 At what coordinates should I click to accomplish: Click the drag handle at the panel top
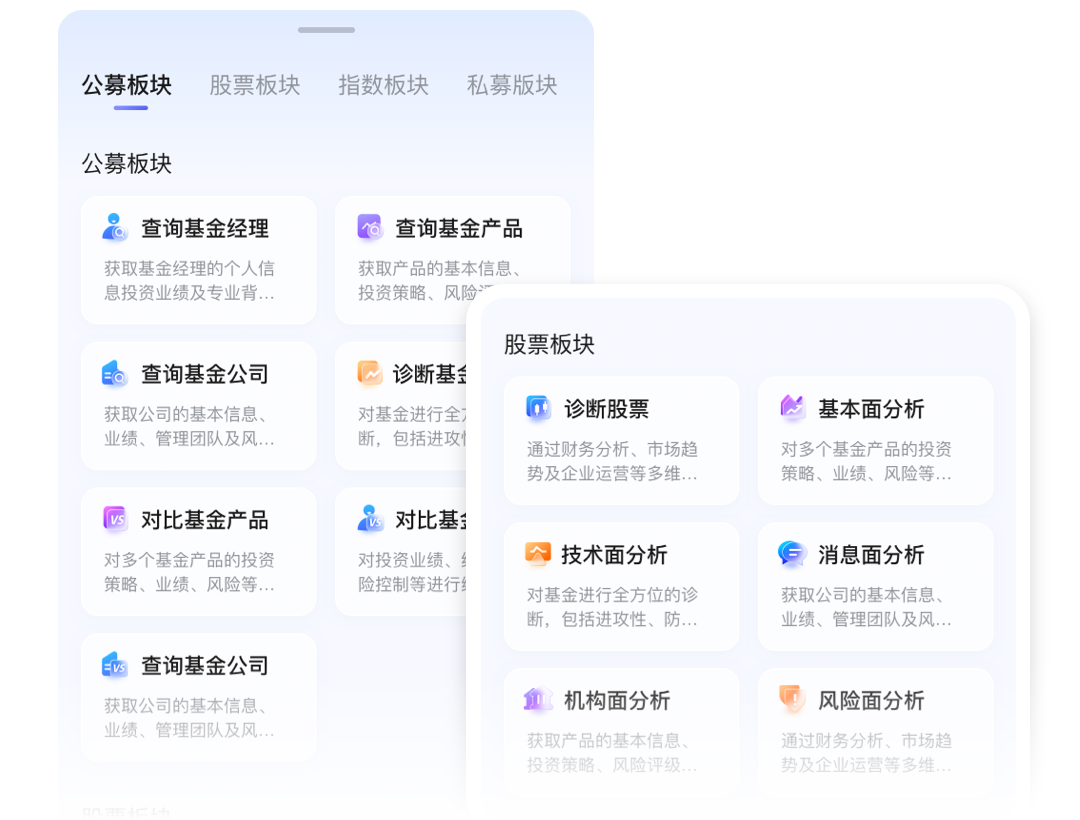coord(326,30)
